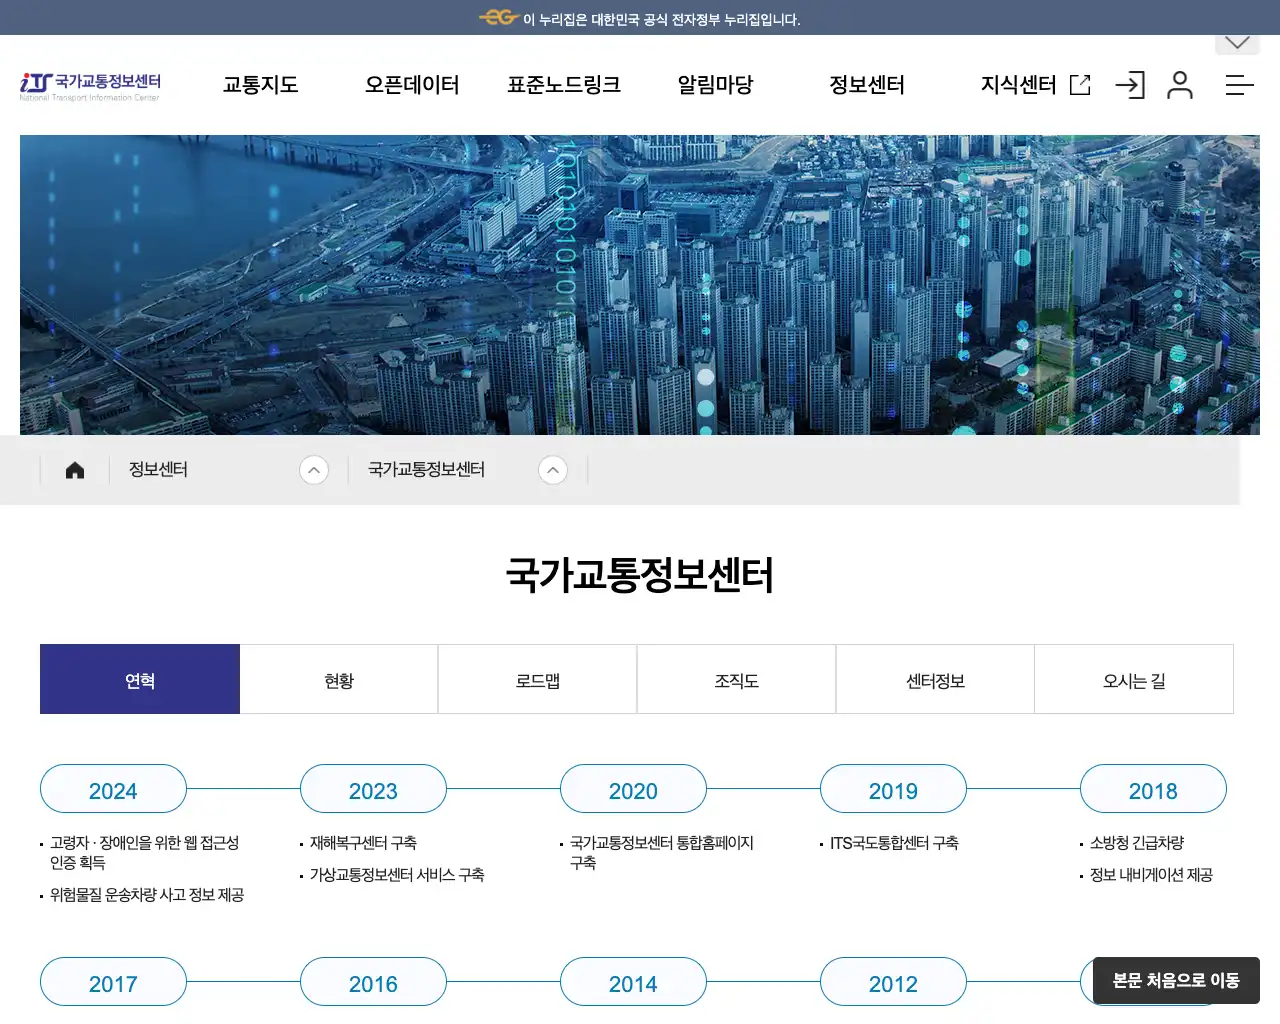Click the home icon in the breadcrumb
The width and height of the screenshot is (1280, 1024).
[x=74, y=469]
